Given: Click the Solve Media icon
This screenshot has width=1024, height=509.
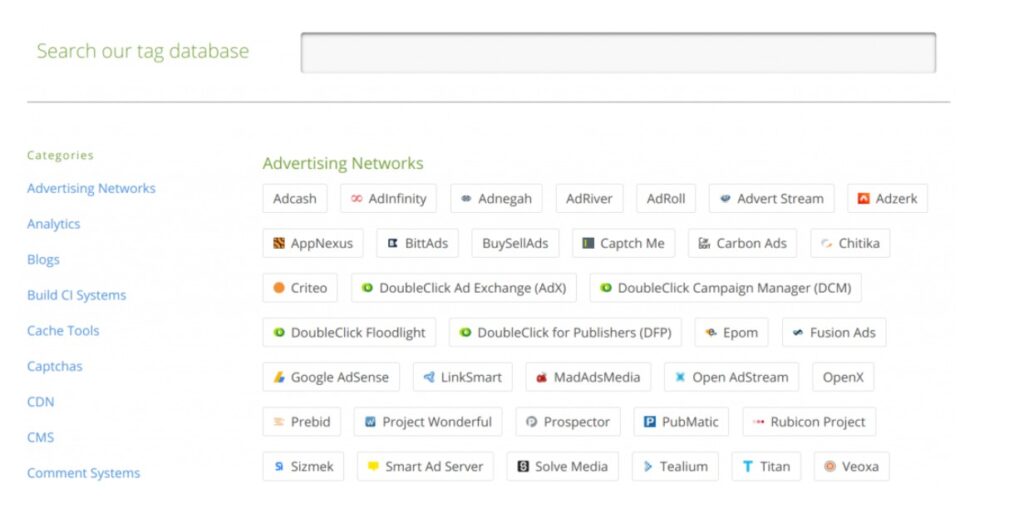Looking at the screenshot, I should [523, 467].
